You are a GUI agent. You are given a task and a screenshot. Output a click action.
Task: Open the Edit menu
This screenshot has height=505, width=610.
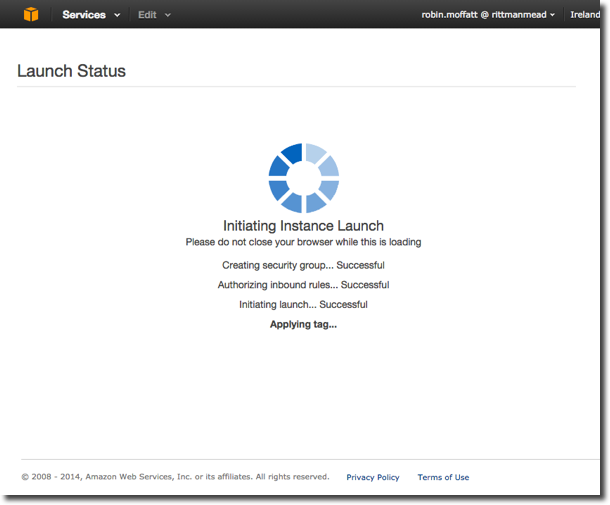(147, 15)
